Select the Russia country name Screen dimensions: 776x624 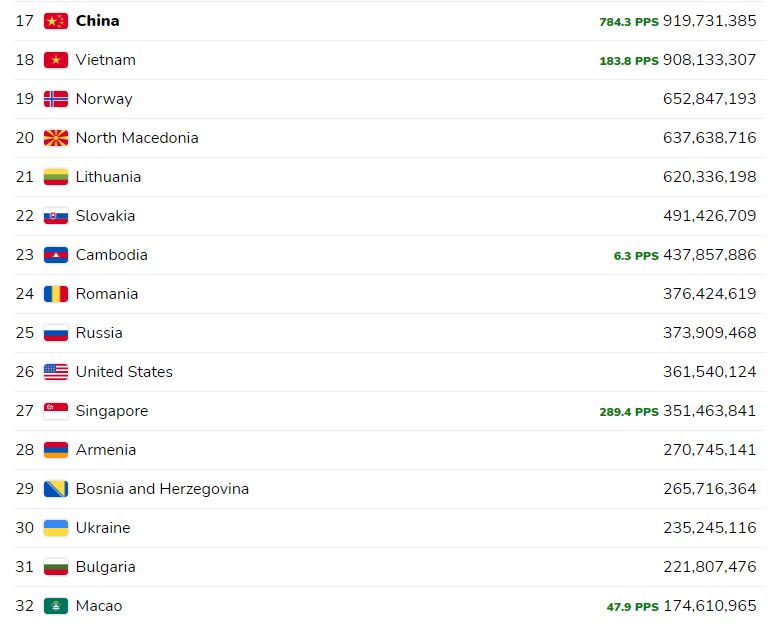(x=99, y=333)
